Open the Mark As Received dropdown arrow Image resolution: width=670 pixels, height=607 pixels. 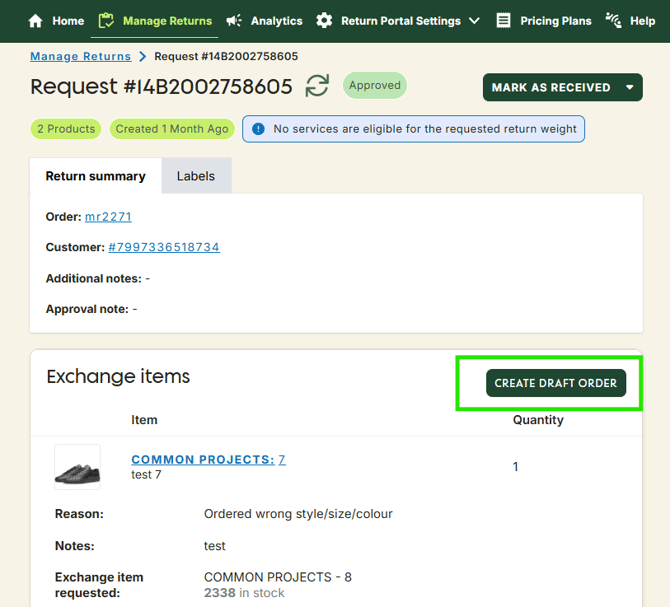630,88
